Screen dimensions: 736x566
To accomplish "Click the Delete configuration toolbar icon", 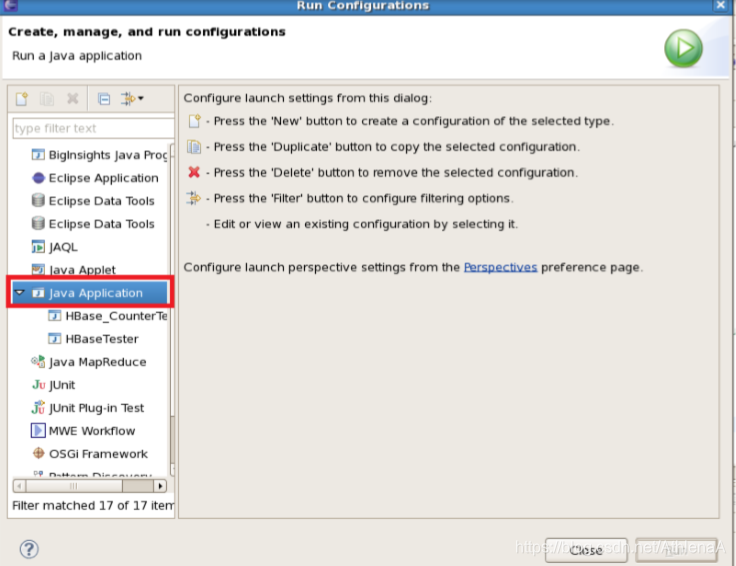I will tap(73, 99).
